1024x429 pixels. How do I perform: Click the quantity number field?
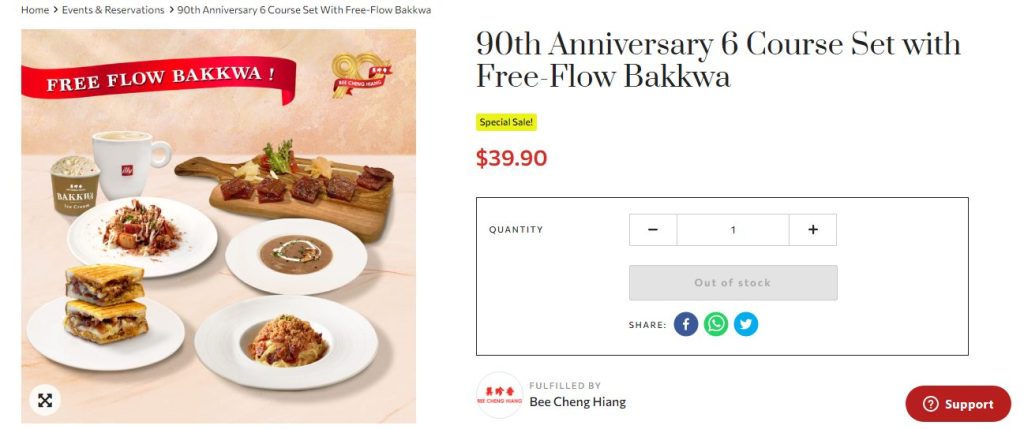pyautogui.click(x=733, y=230)
